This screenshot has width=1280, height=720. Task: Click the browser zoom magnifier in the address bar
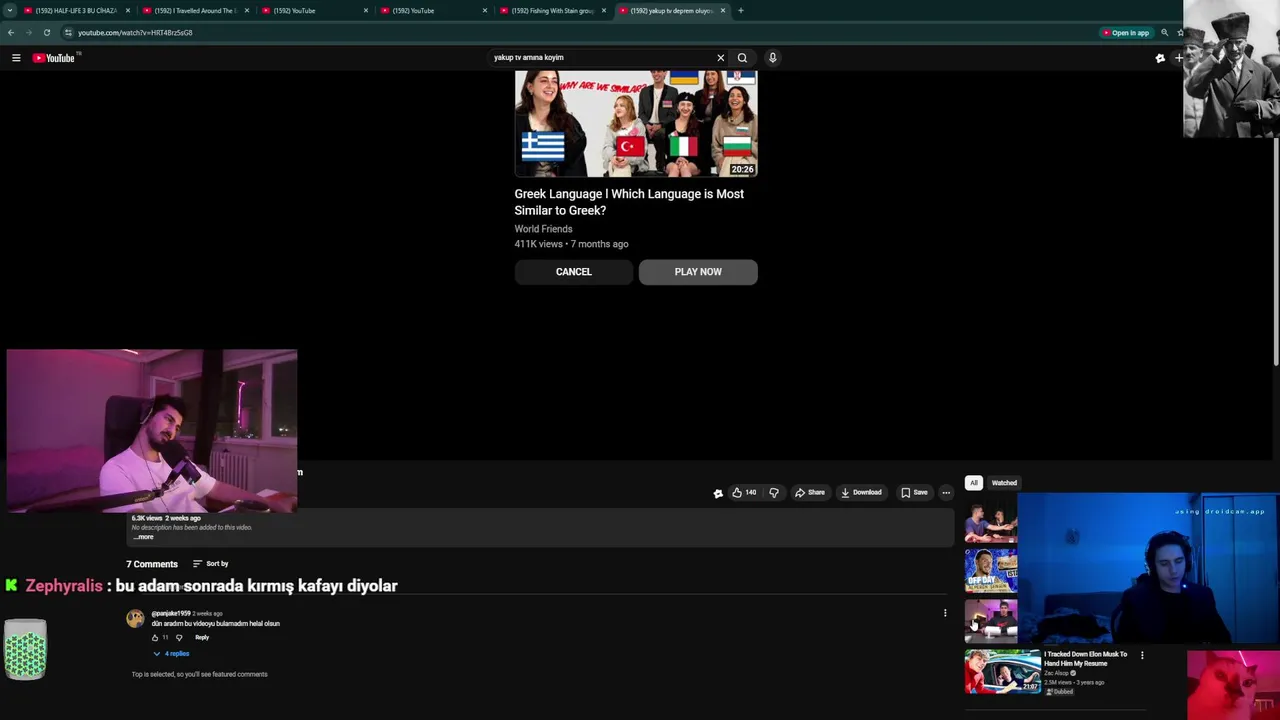coord(1164,32)
